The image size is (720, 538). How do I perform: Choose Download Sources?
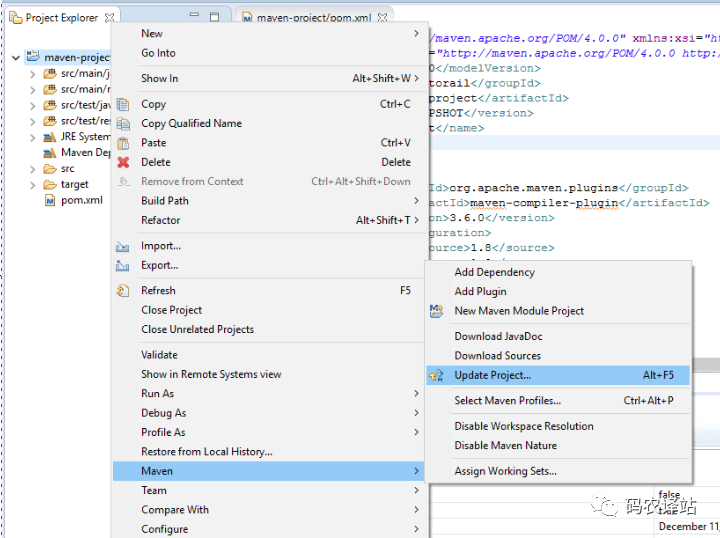click(558, 356)
